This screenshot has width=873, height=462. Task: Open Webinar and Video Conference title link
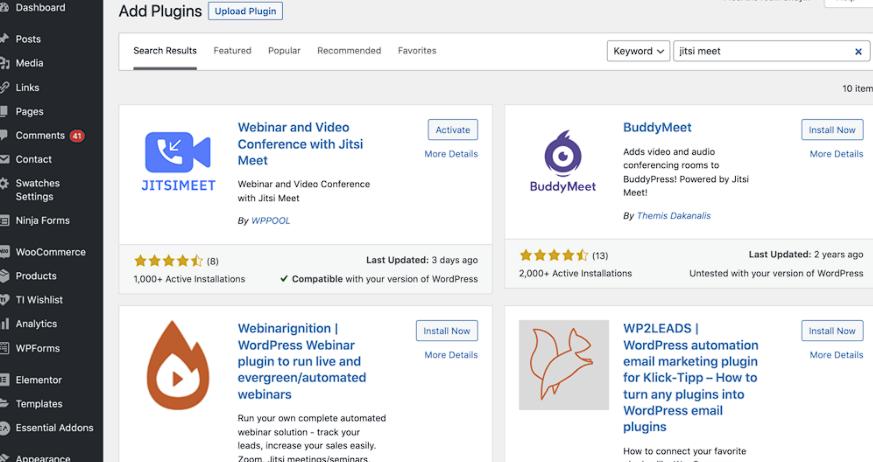tap(300, 144)
